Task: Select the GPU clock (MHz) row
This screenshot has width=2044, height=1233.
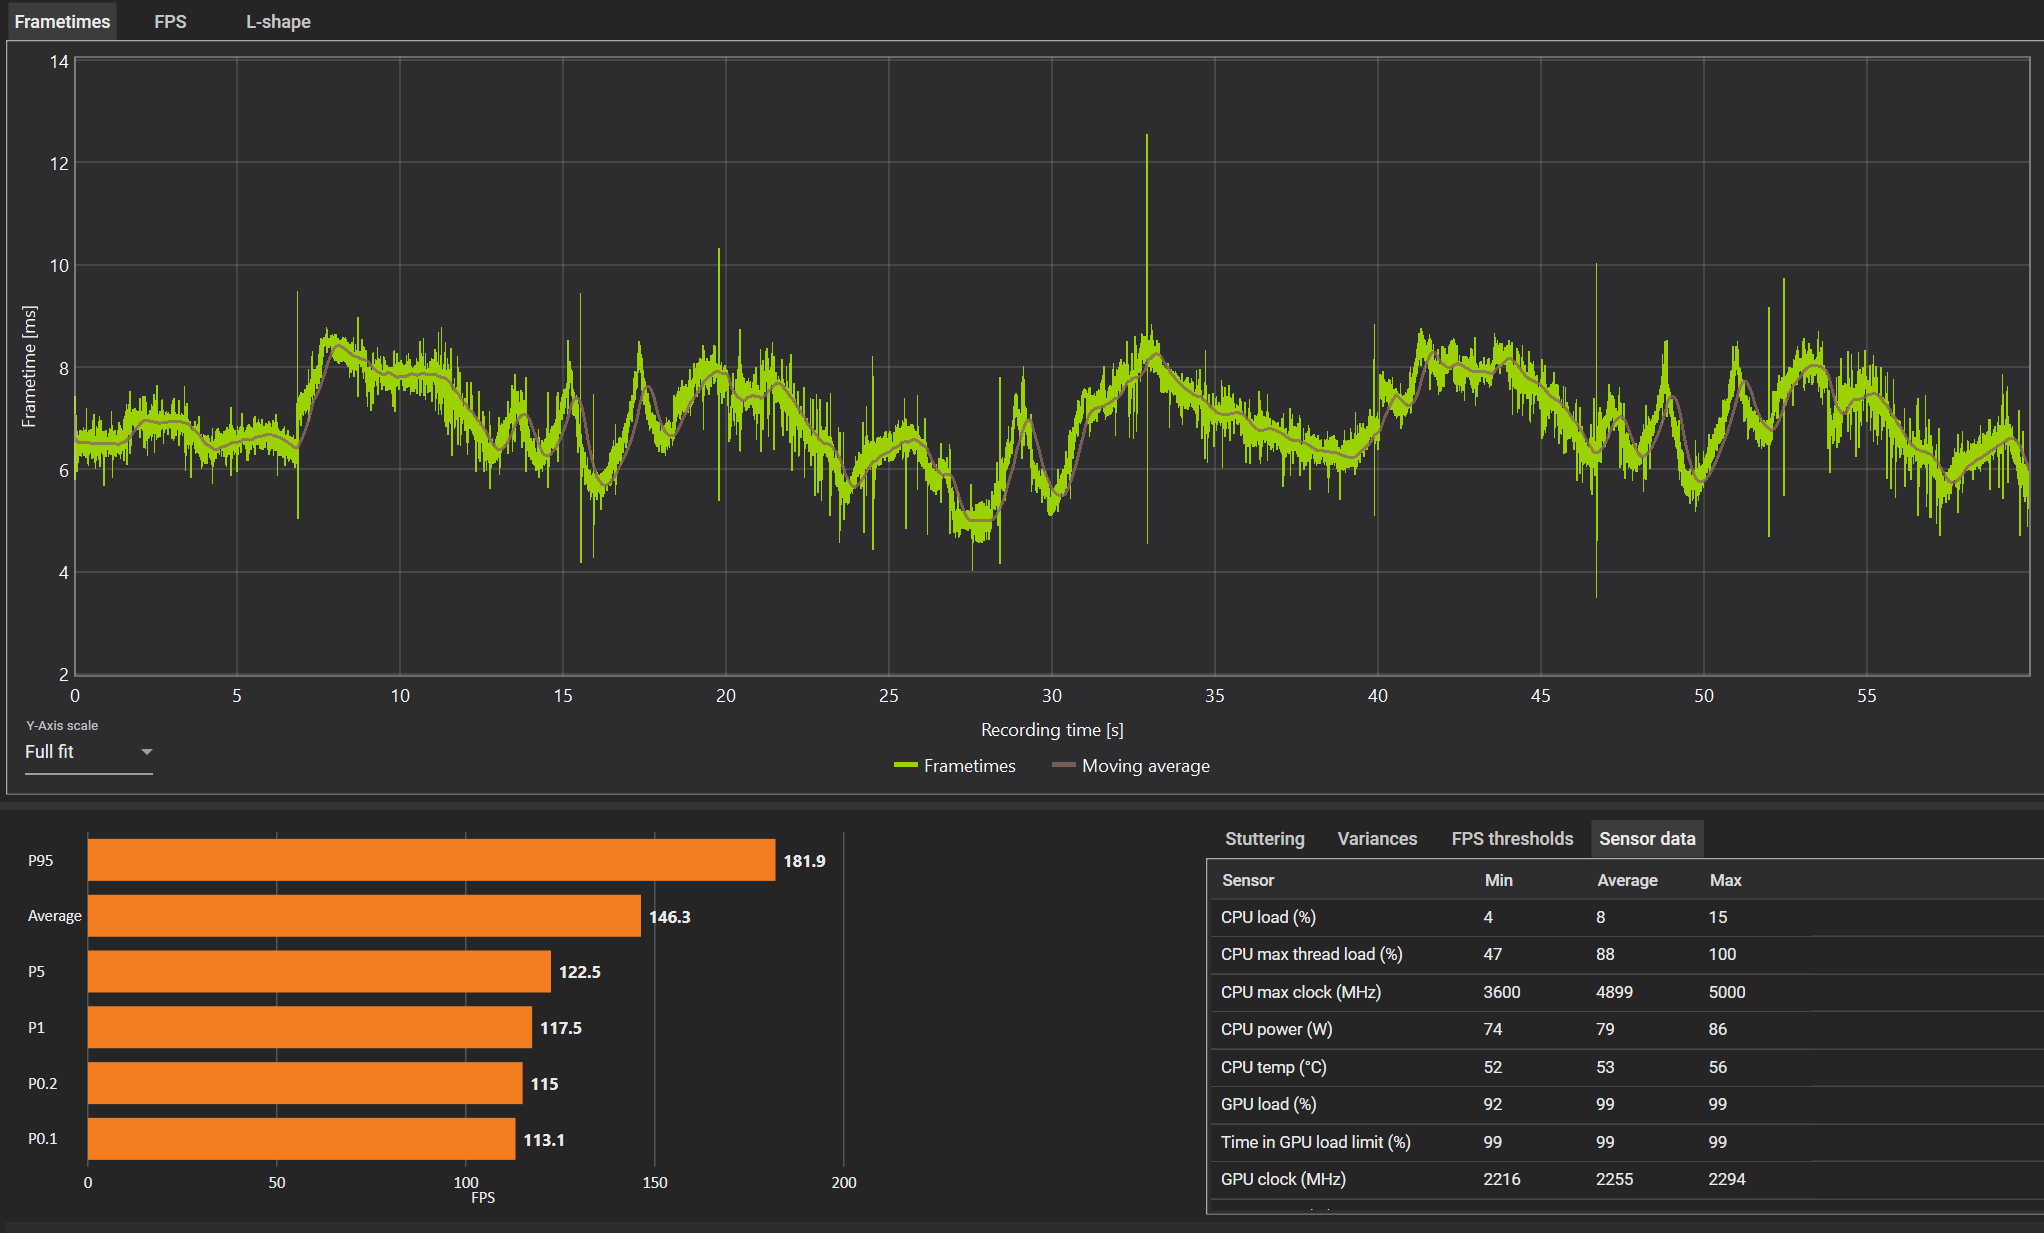Action: click(1283, 1179)
